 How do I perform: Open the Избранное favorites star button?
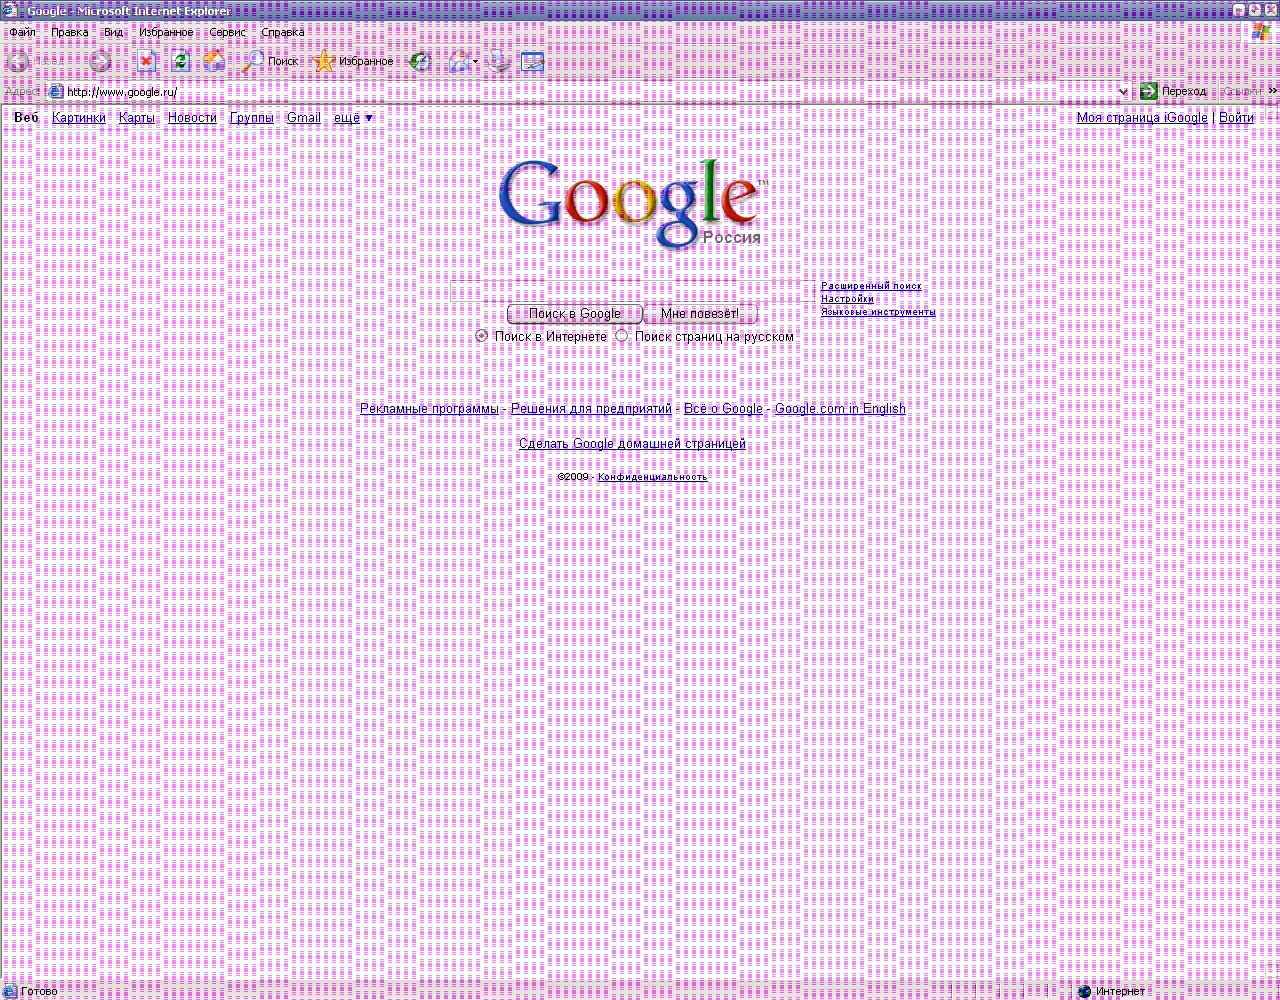click(354, 62)
